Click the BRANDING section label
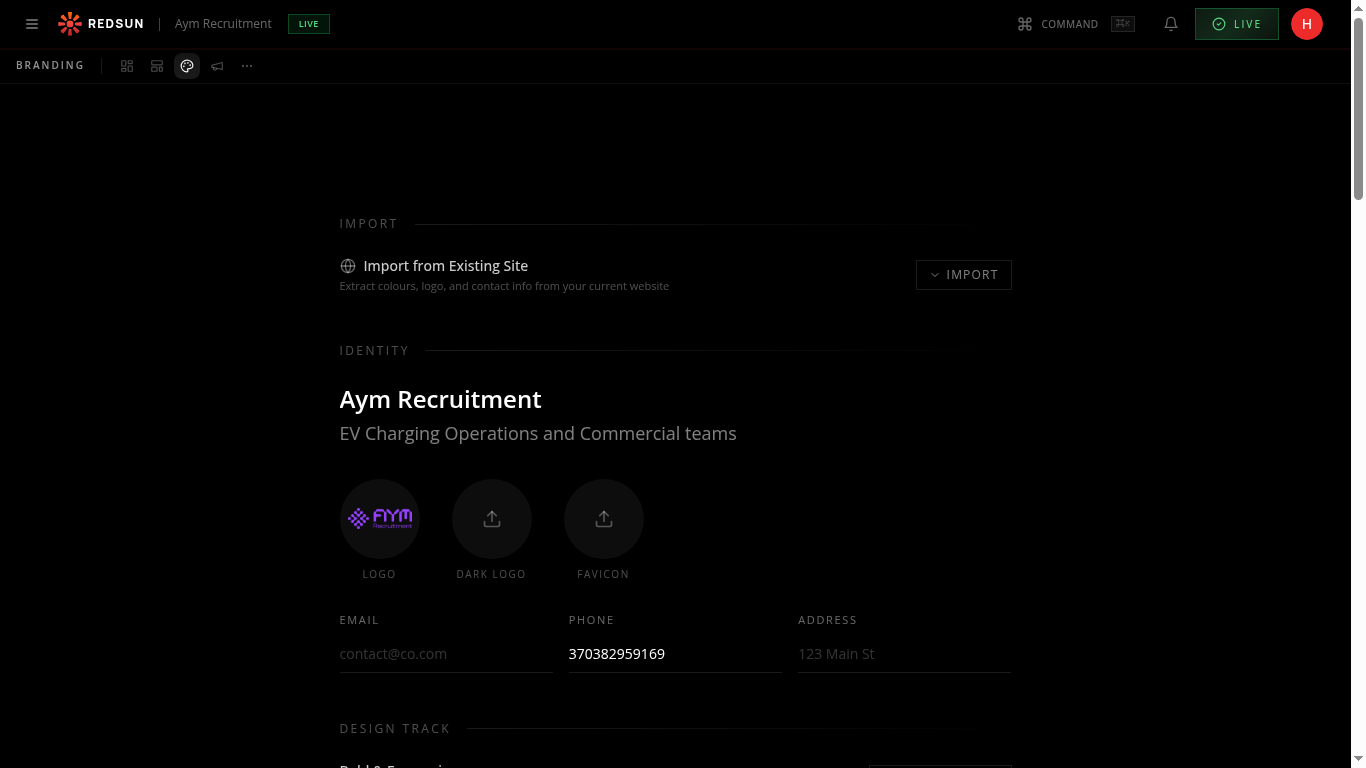1366x768 pixels. [x=50, y=65]
